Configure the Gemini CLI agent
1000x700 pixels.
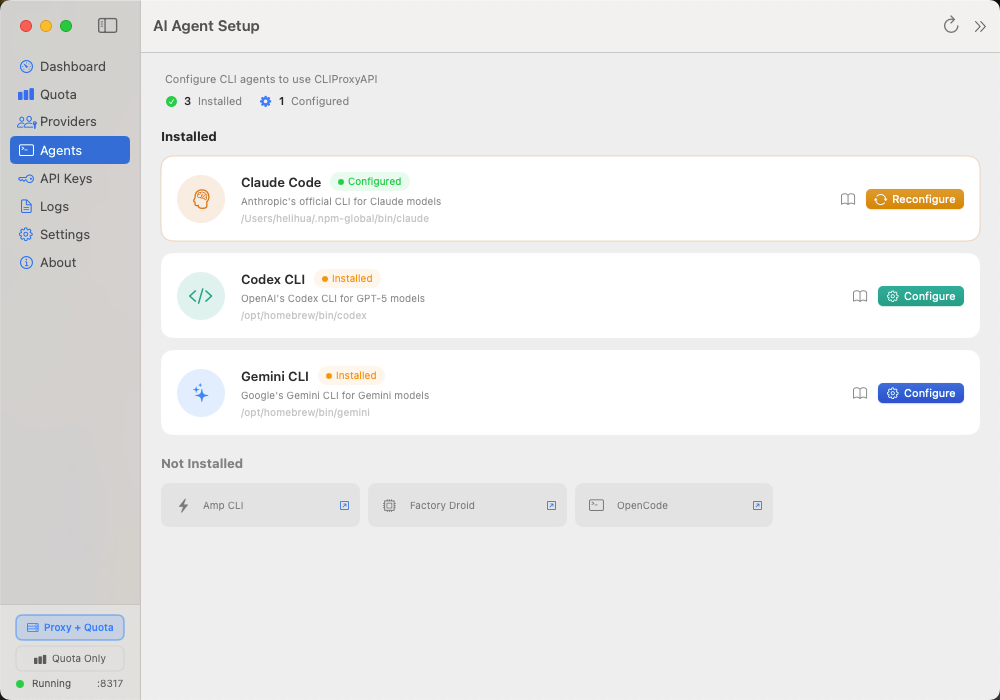click(x=920, y=393)
